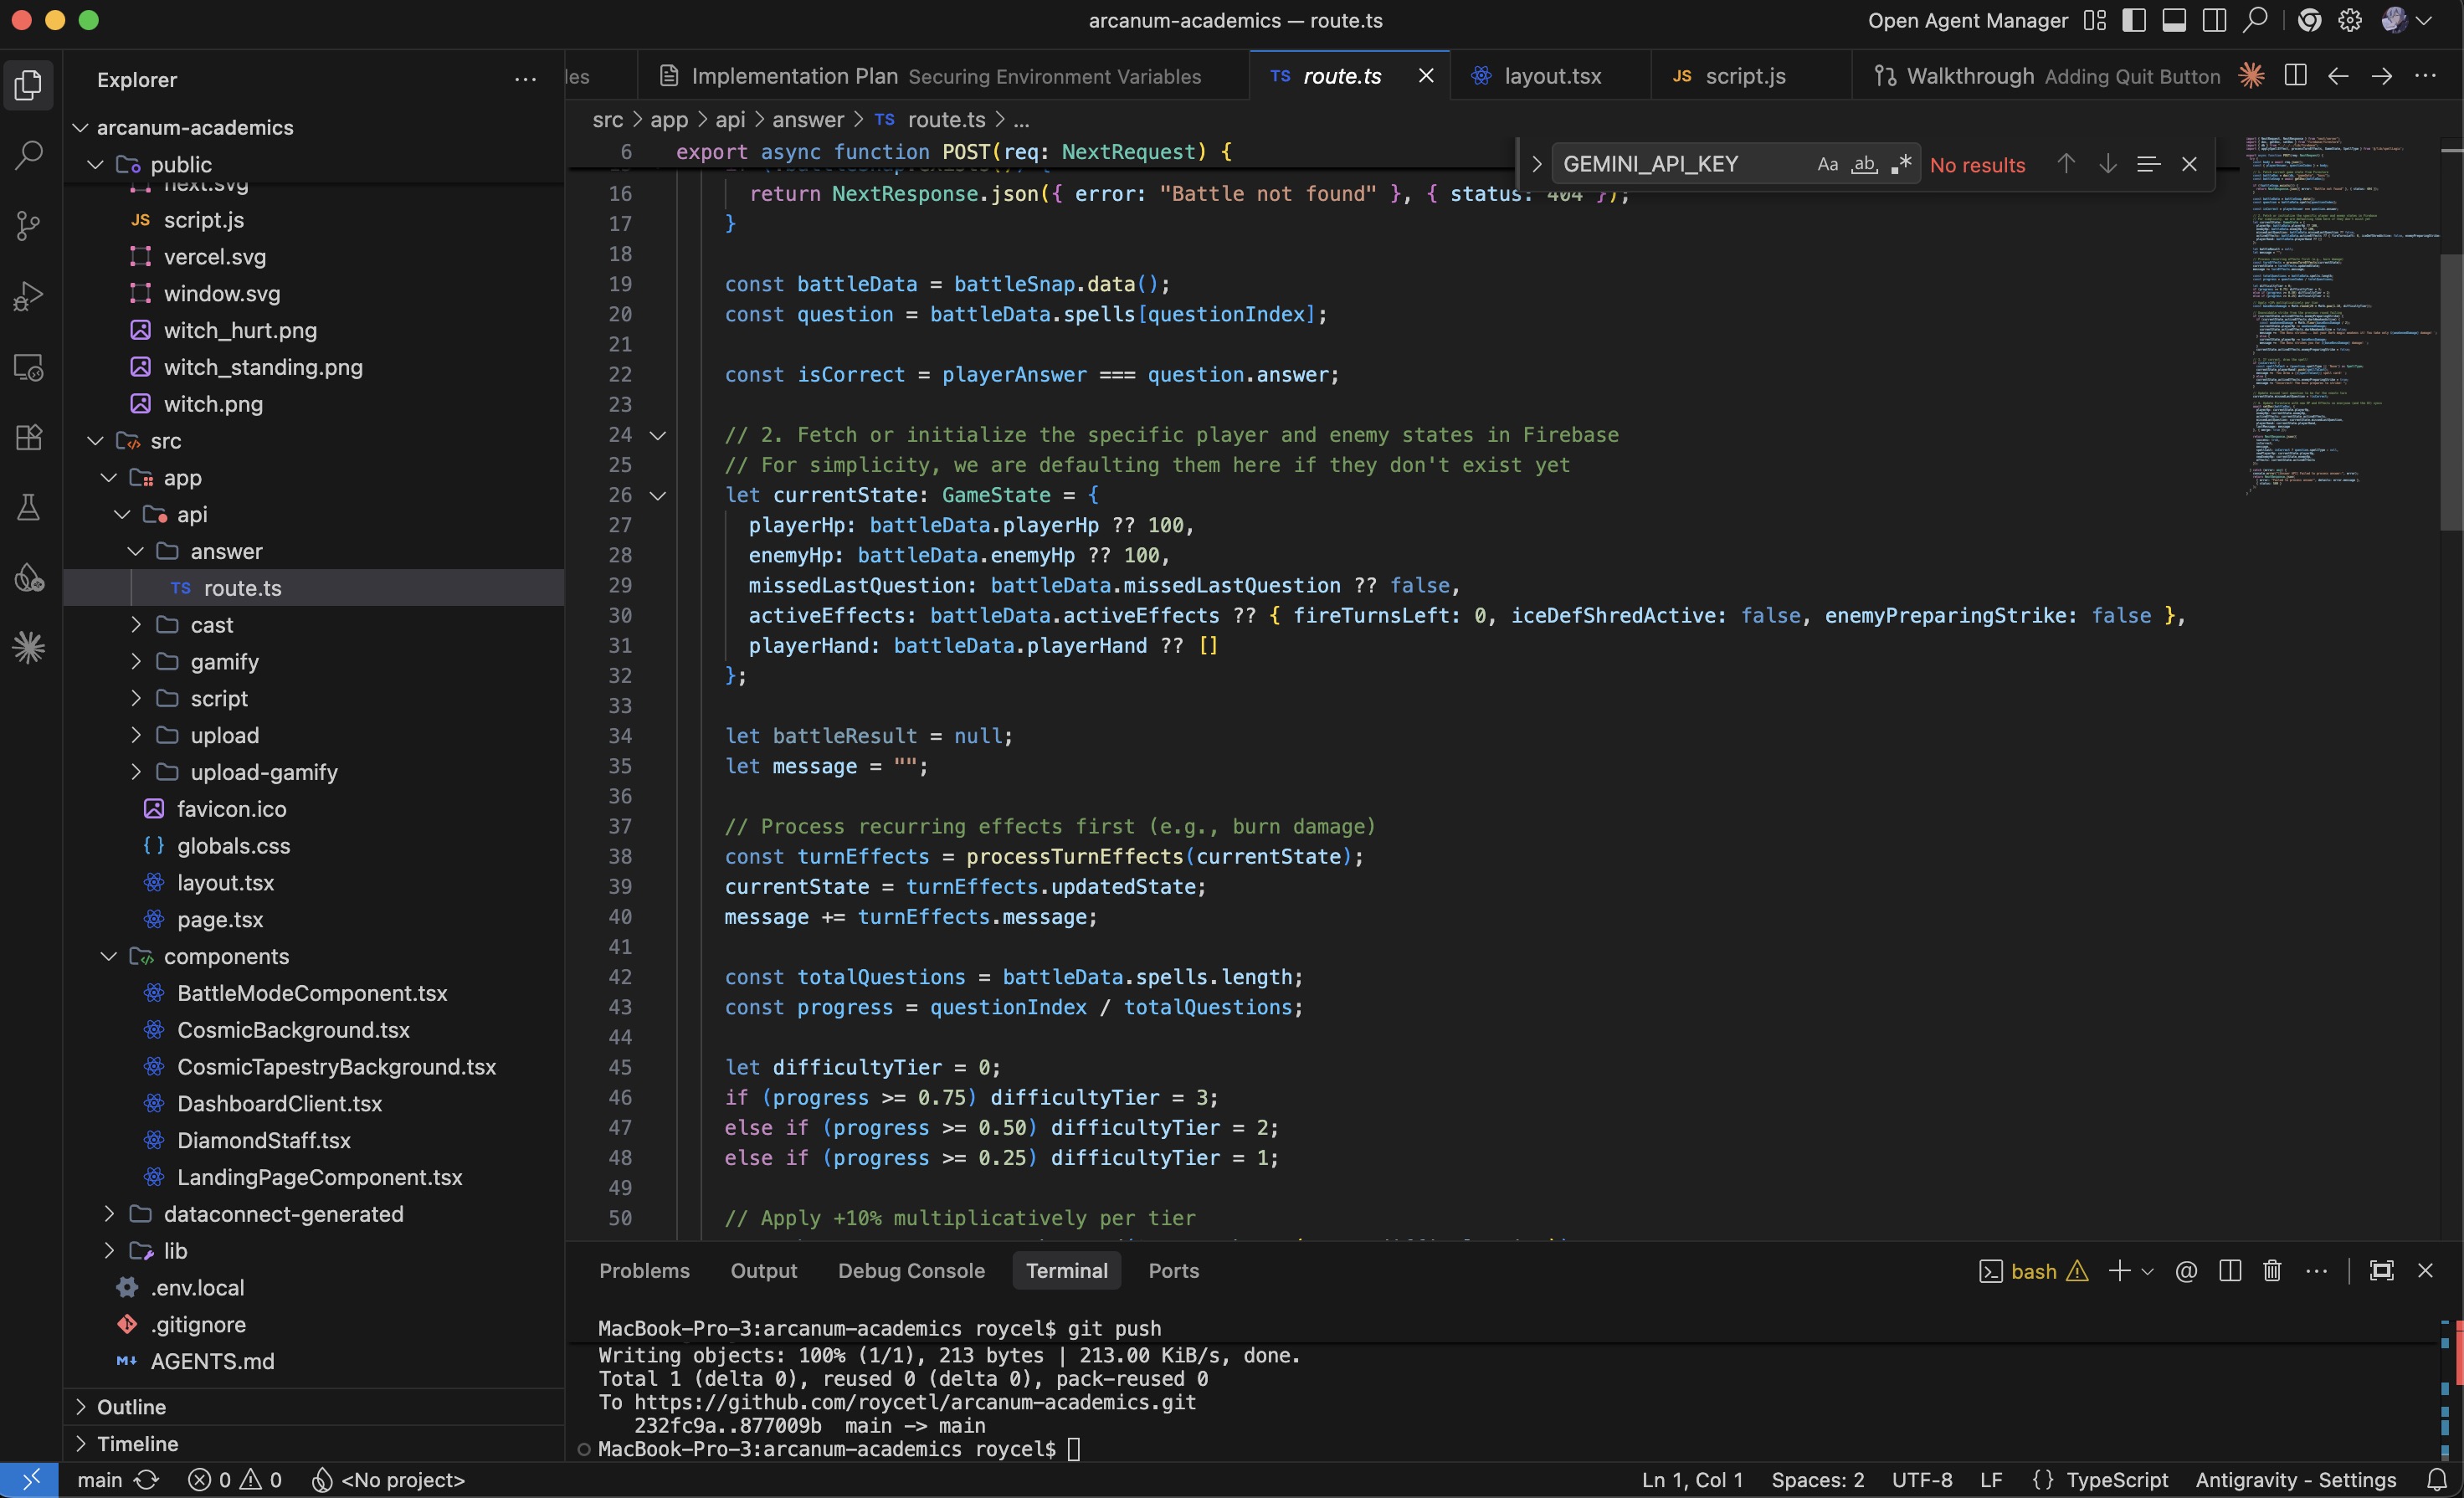Click the TypeScript language mode in status bar

pyautogui.click(x=2116, y=1480)
